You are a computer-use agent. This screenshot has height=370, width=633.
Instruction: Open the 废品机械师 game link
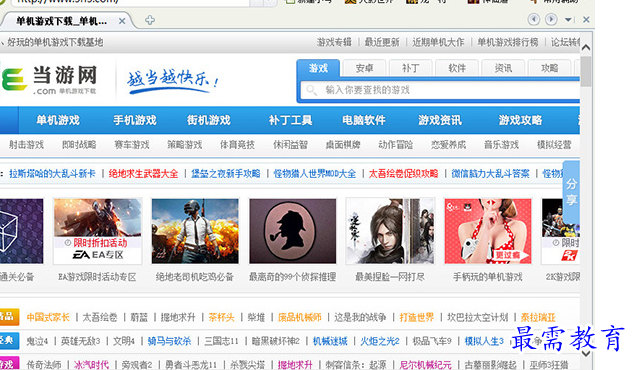(300, 318)
